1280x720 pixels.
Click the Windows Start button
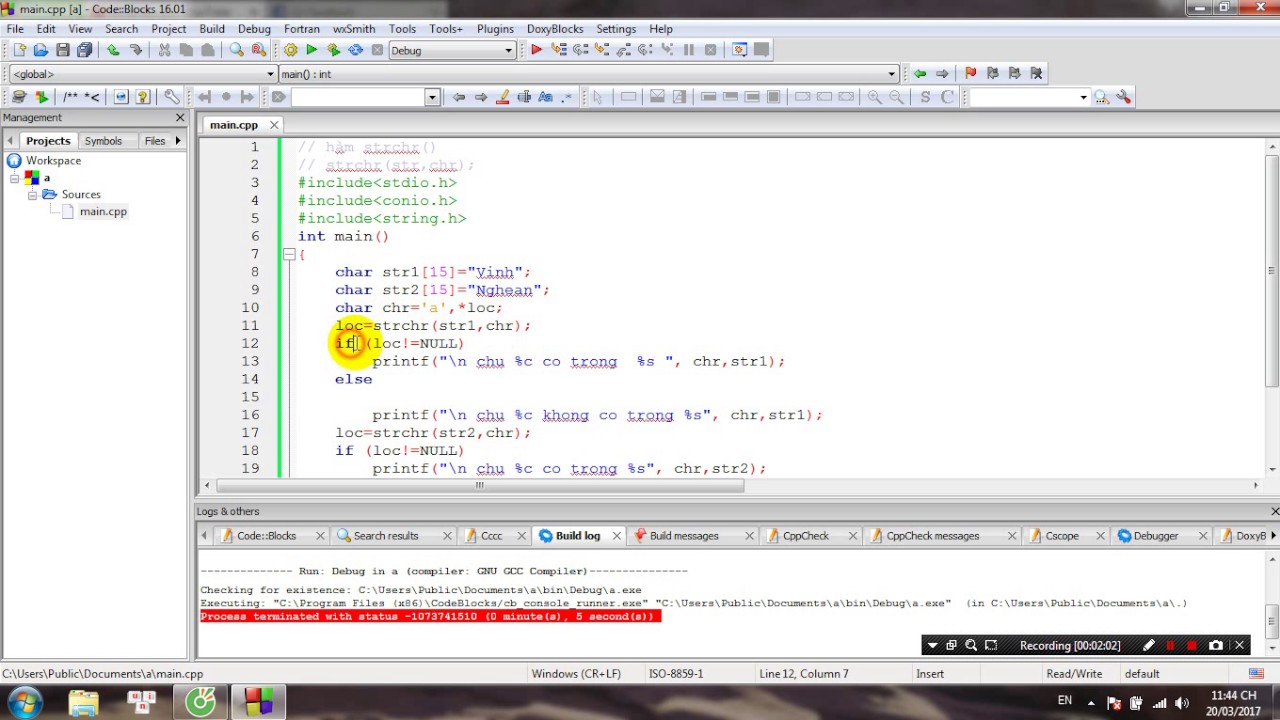[x=25, y=702]
